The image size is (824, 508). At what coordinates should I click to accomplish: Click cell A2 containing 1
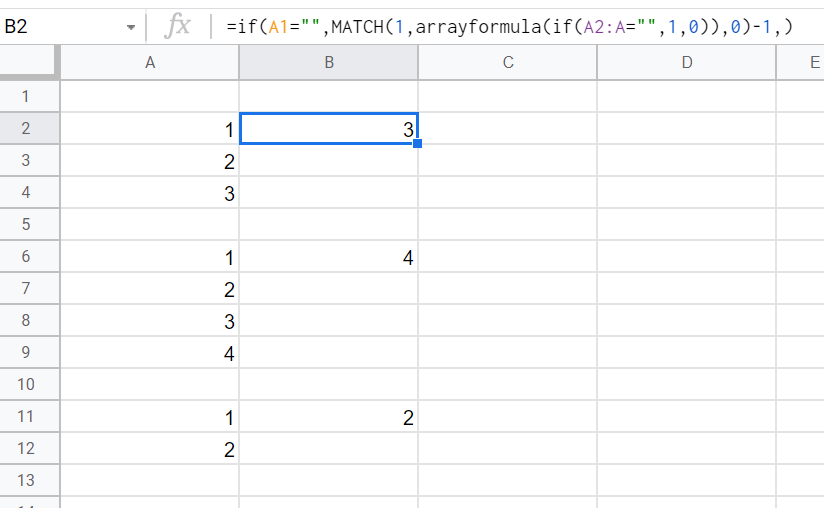pyautogui.click(x=150, y=128)
